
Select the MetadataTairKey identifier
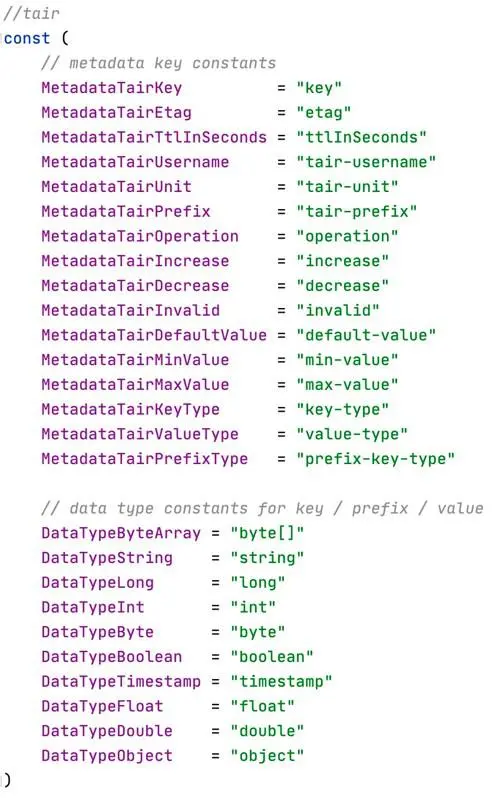point(111,88)
